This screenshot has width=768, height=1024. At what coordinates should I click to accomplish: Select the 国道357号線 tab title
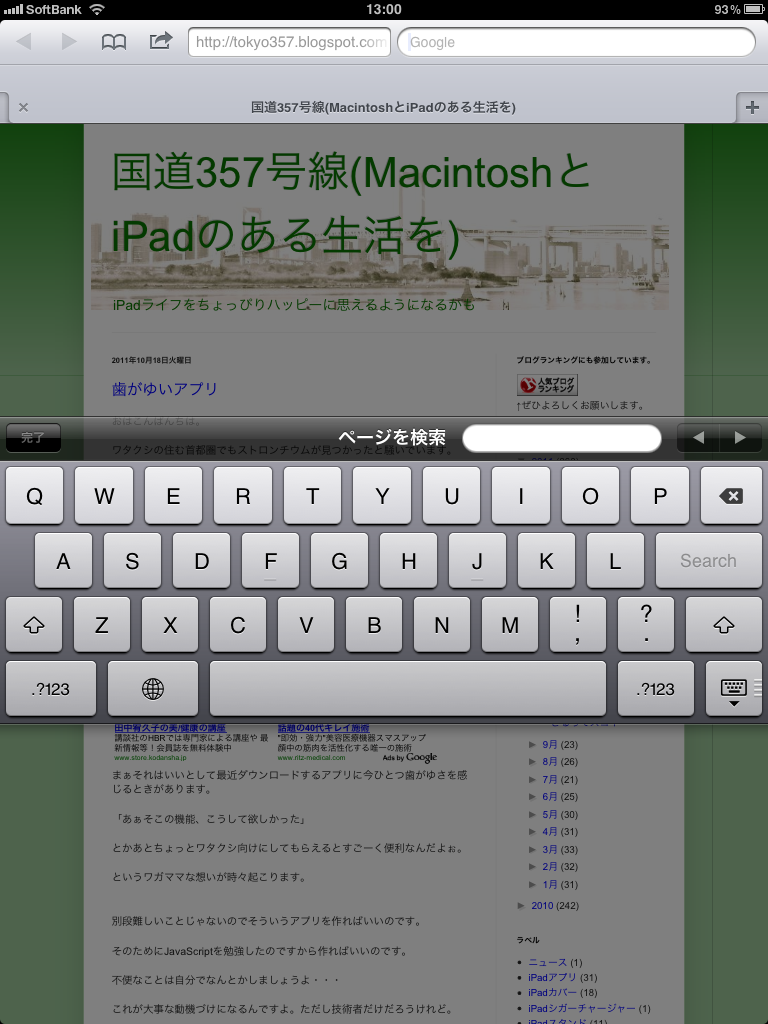pos(383,107)
